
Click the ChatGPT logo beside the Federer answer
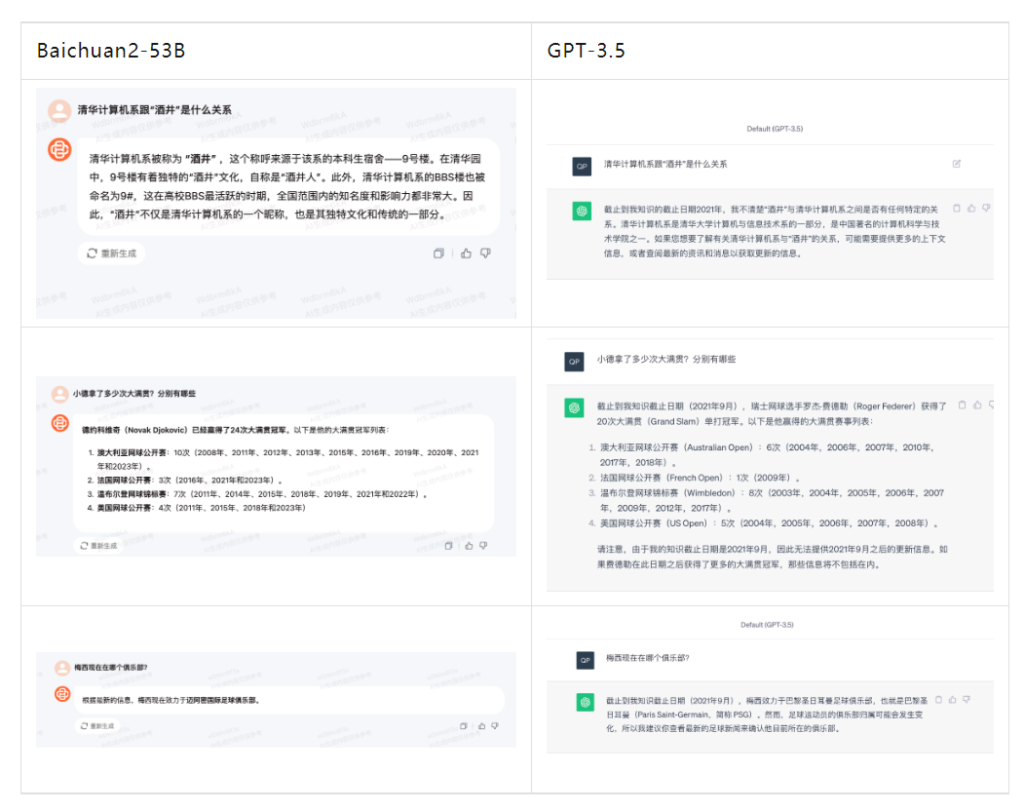(574, 408)
